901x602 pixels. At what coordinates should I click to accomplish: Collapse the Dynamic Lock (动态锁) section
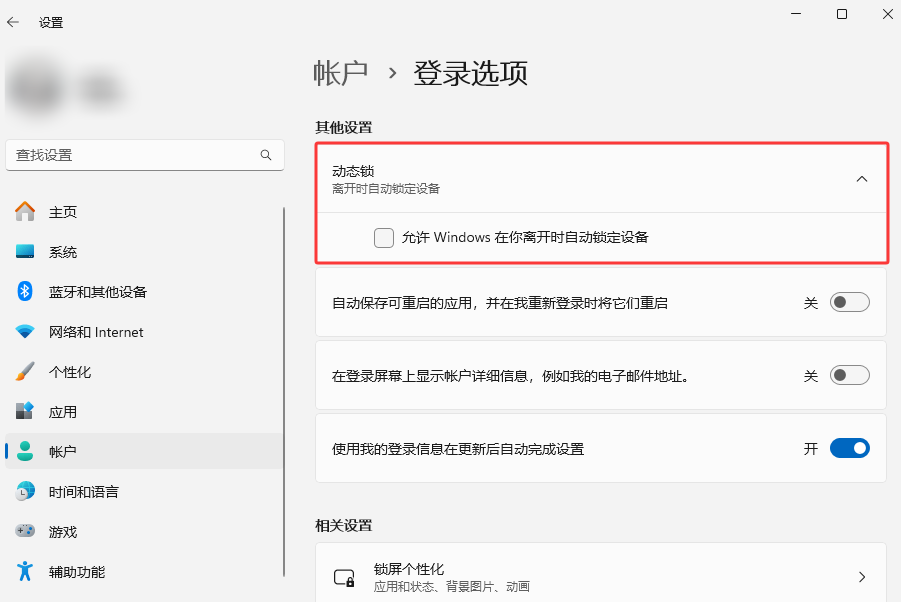[862, 179]
